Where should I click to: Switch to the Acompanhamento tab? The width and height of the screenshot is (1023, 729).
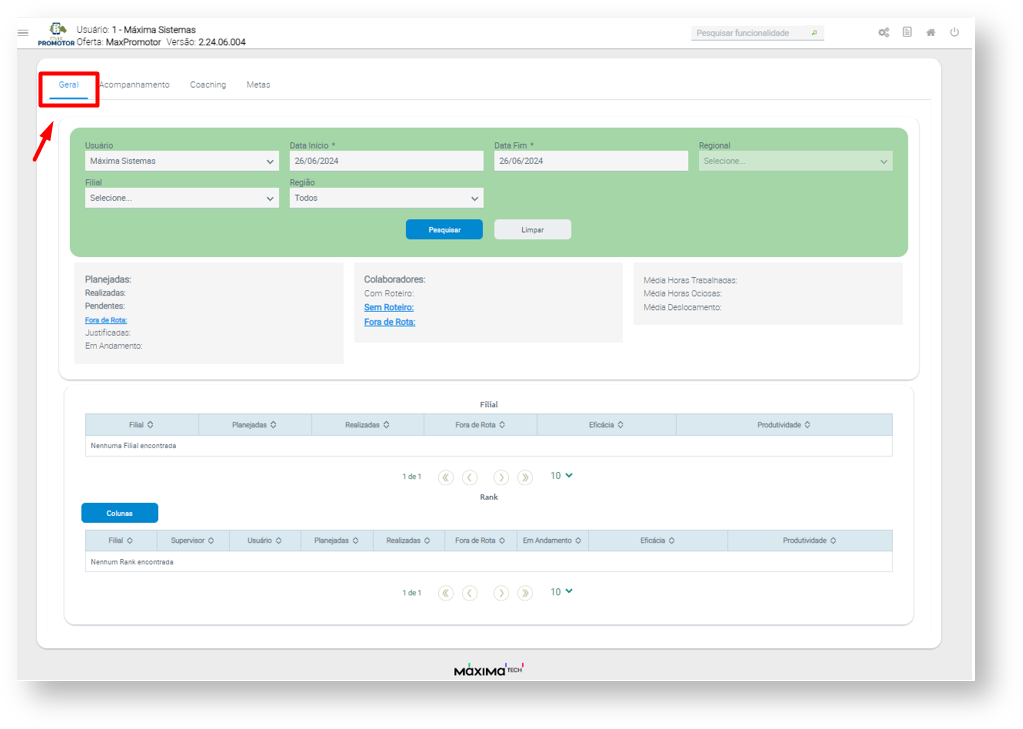tap(136, 85)
